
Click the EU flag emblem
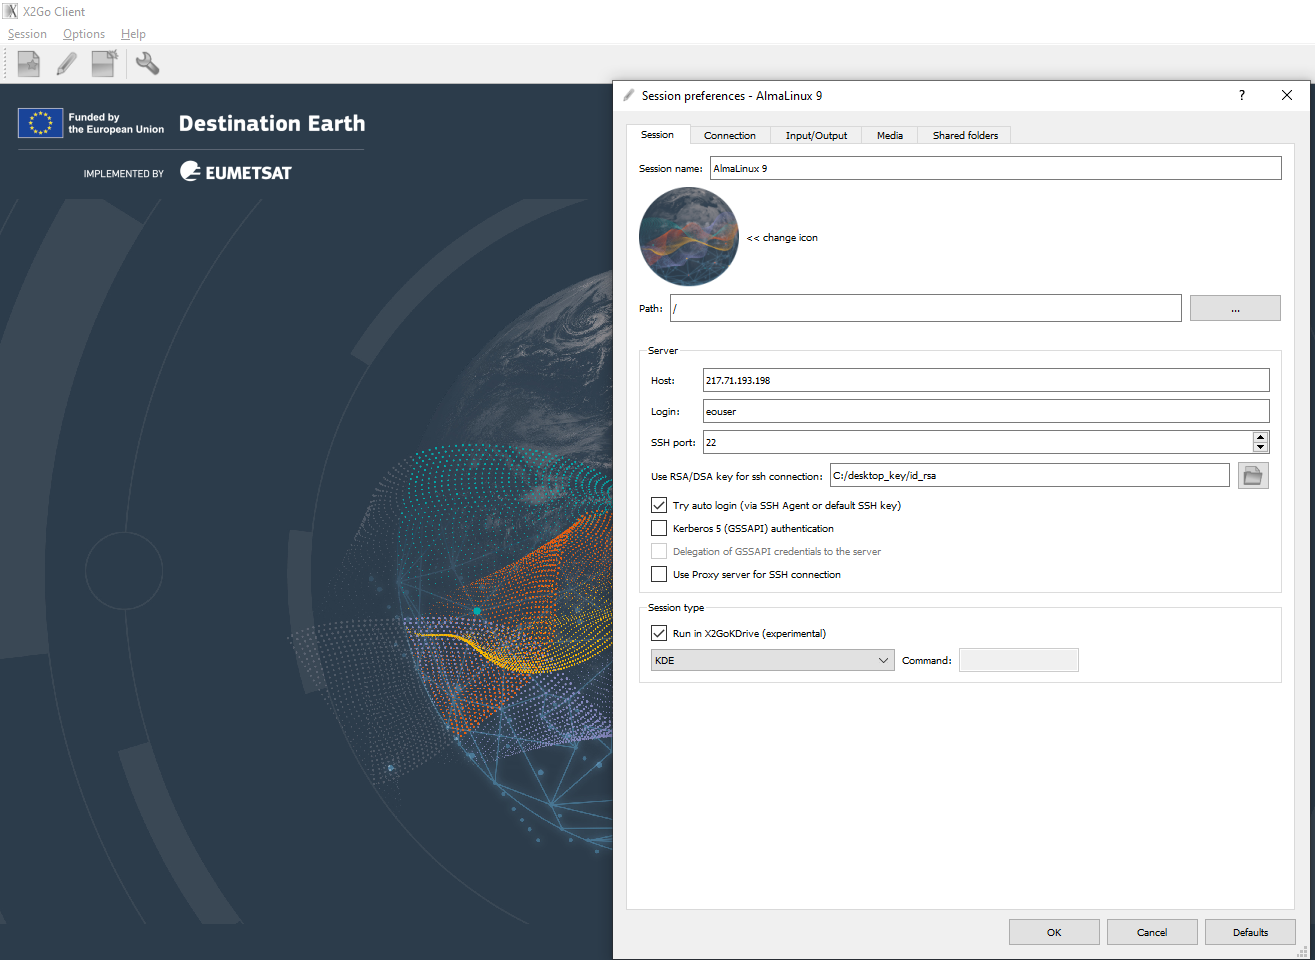click(40, 123)
